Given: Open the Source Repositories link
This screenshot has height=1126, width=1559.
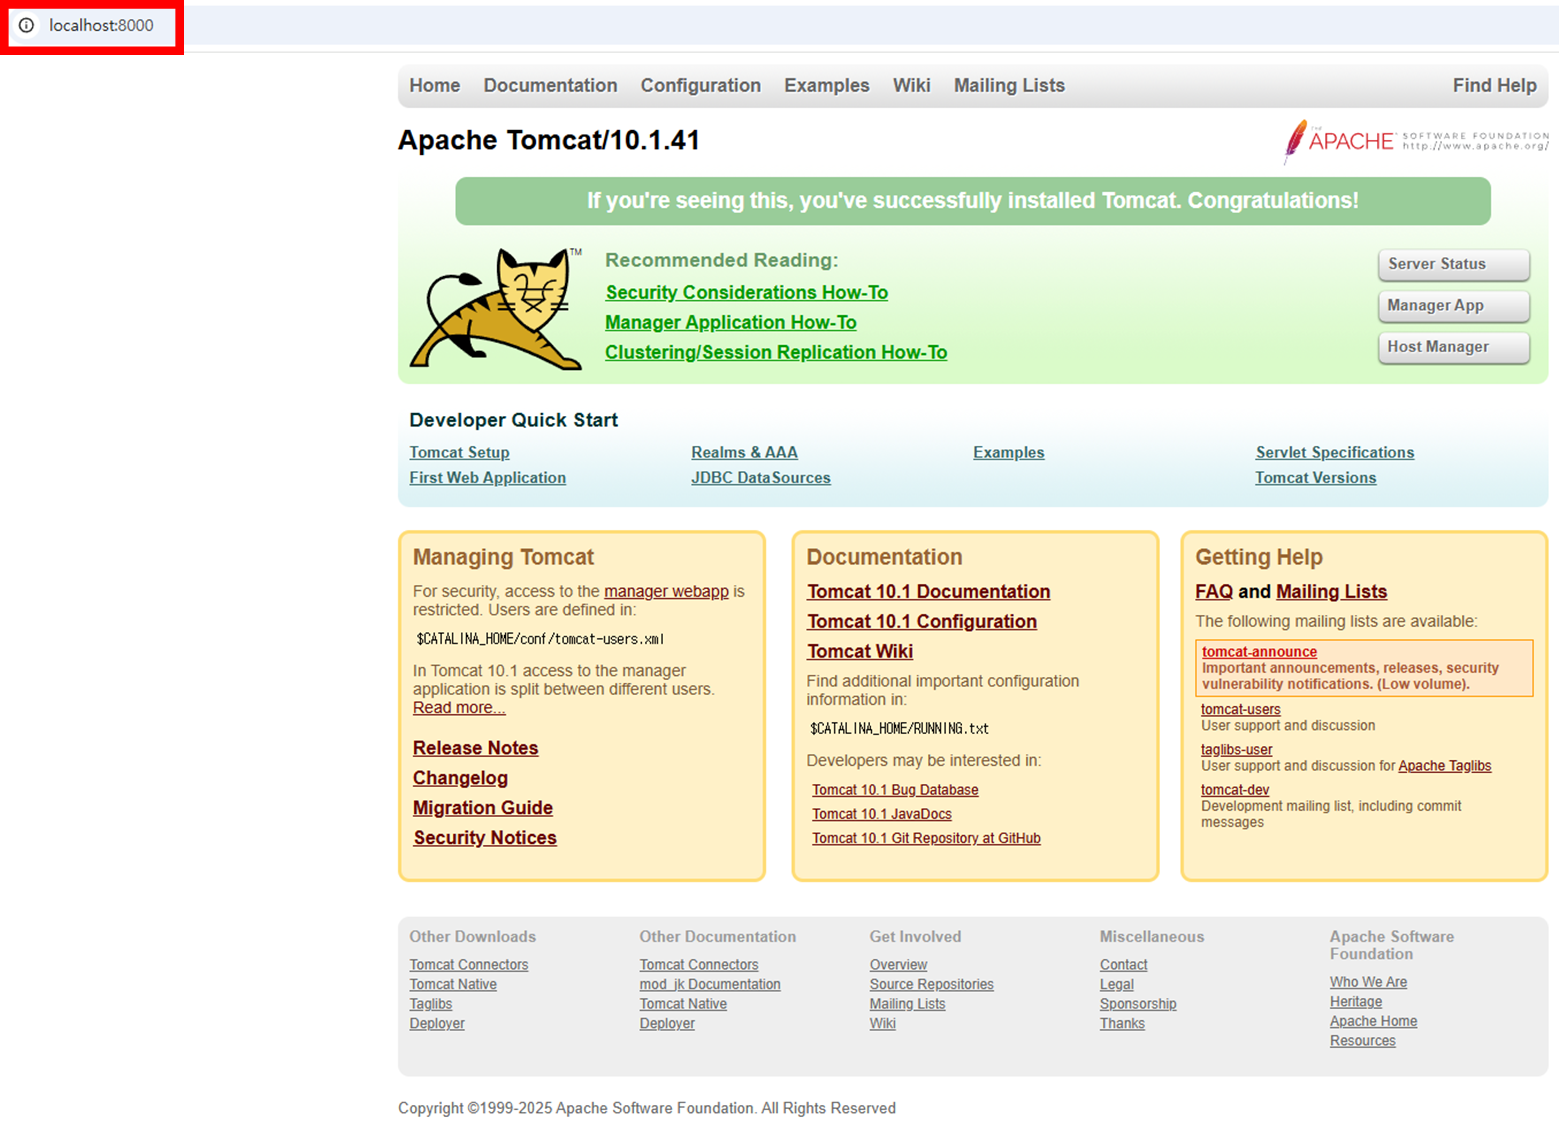Looking at the screenshot, I should 931,985.
